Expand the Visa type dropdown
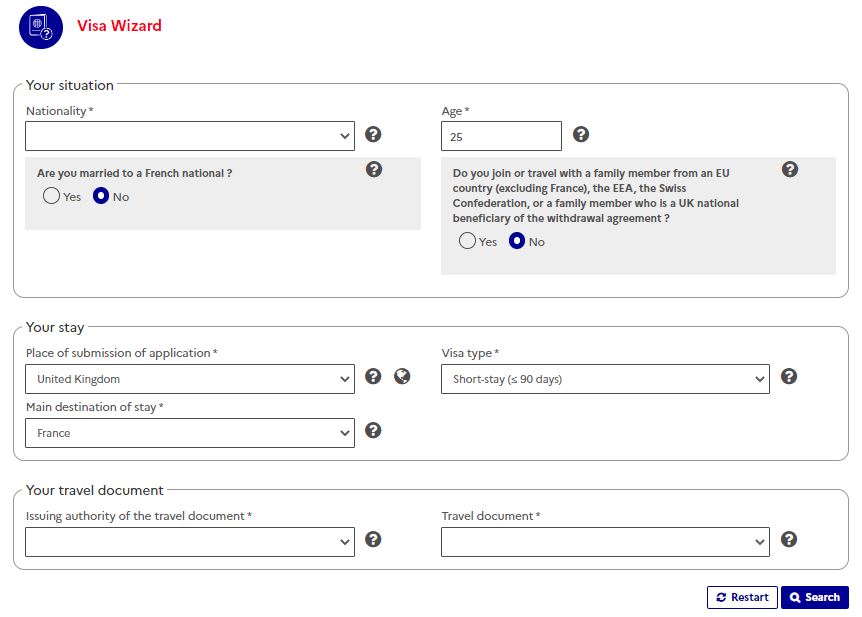The width and height of the screenshot is (862, 617). pos(605,379)
